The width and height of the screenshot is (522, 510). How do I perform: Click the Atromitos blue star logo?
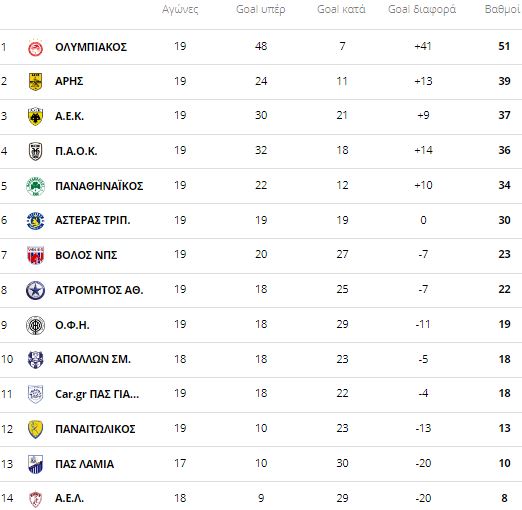click(x=35, y=290)
